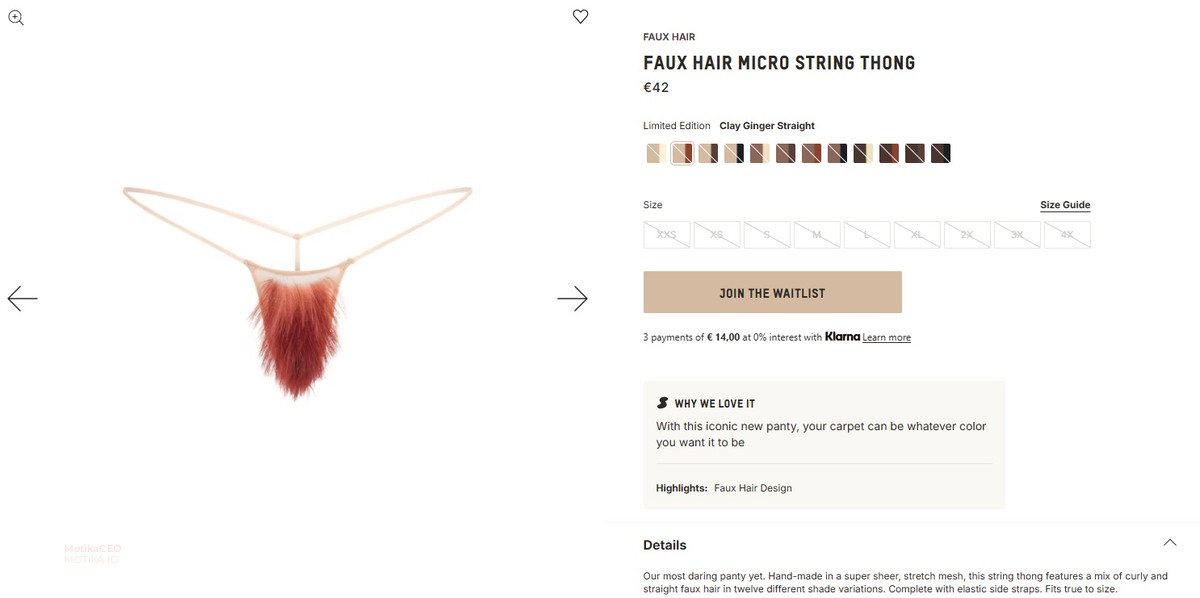Show previous product image with left arrow
This screenshot has width=1200, height=598.
[x=22, y=298]
